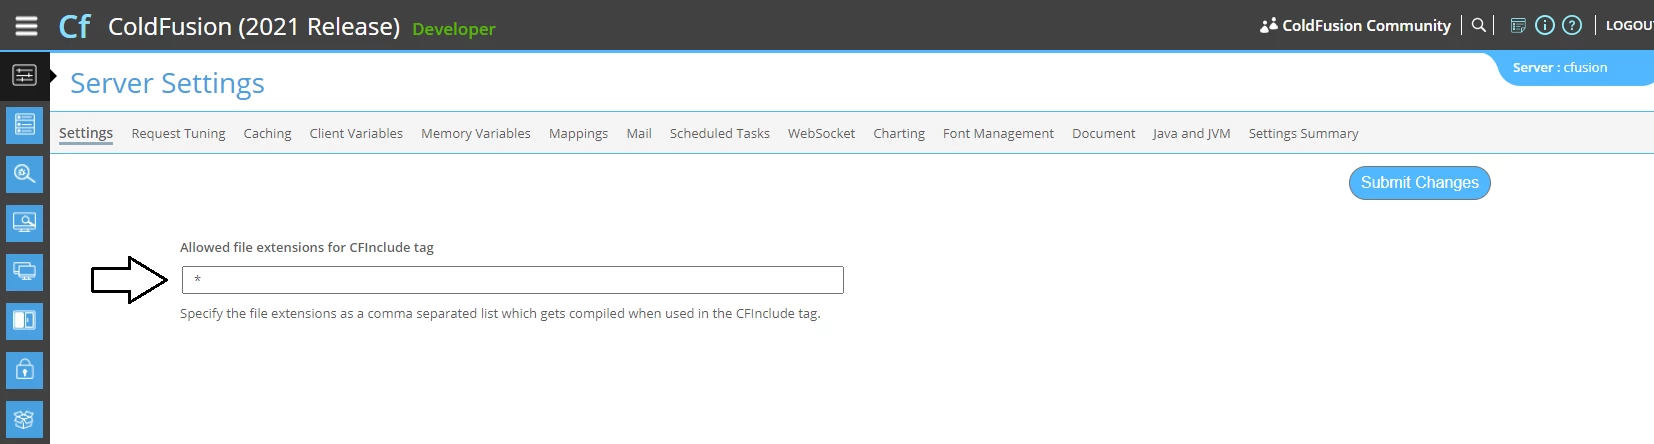Show system information via info icon
This screenshot has height=444, width=1654.
tap(1545, 26)
